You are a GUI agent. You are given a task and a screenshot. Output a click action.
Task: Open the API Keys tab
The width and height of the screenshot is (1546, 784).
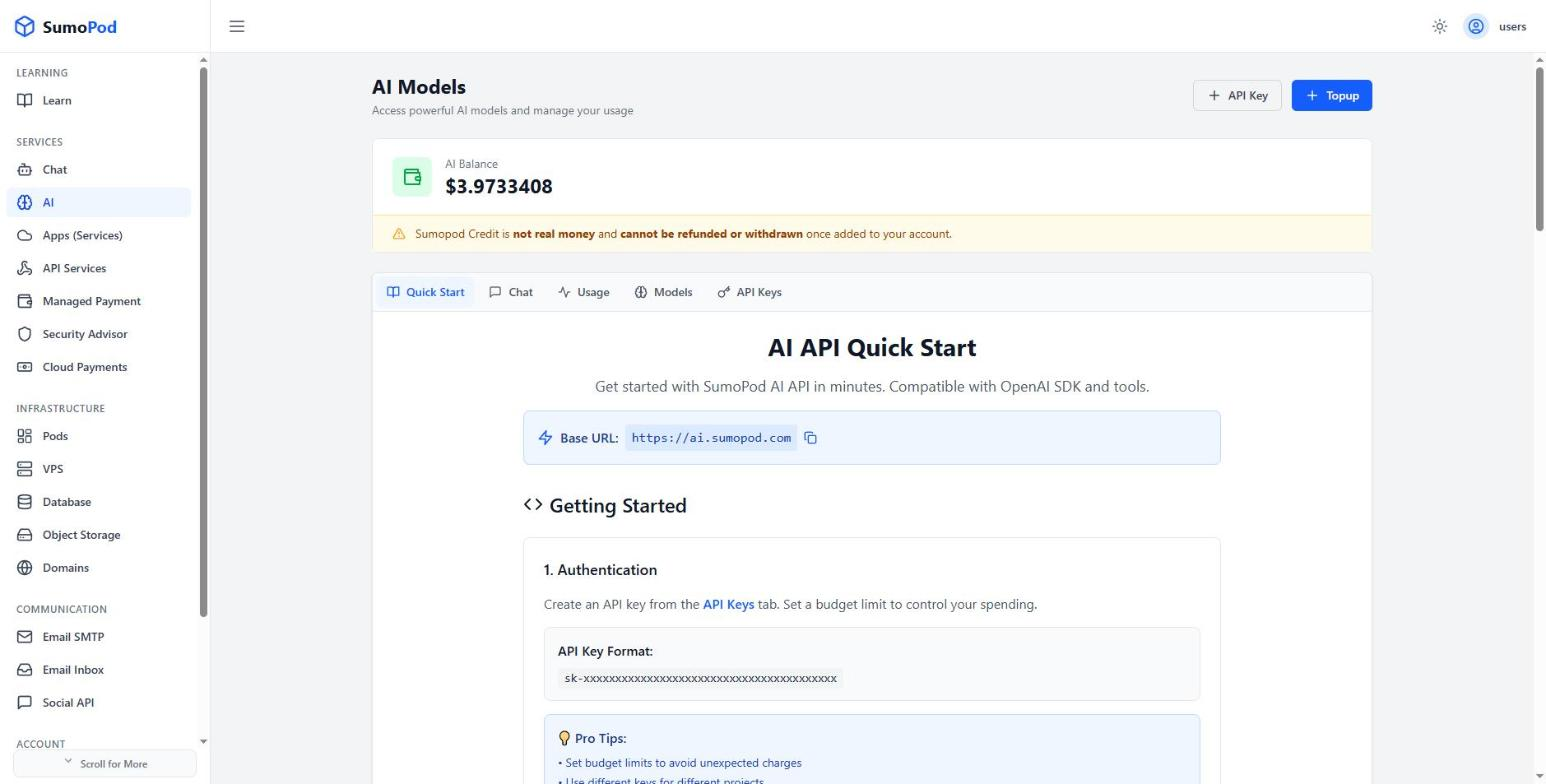point(750,292)
